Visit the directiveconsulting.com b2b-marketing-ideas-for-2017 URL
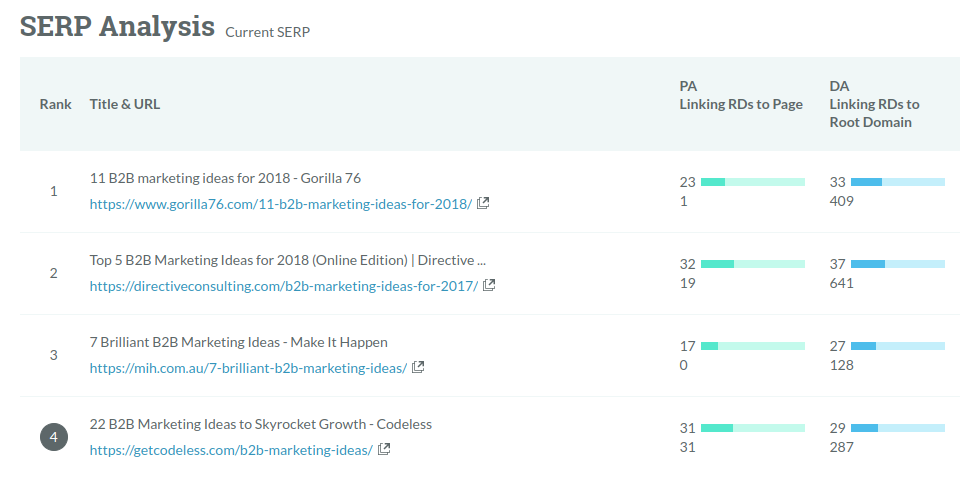Viewport: 969px width, 478px height. [x=284, y=286]
